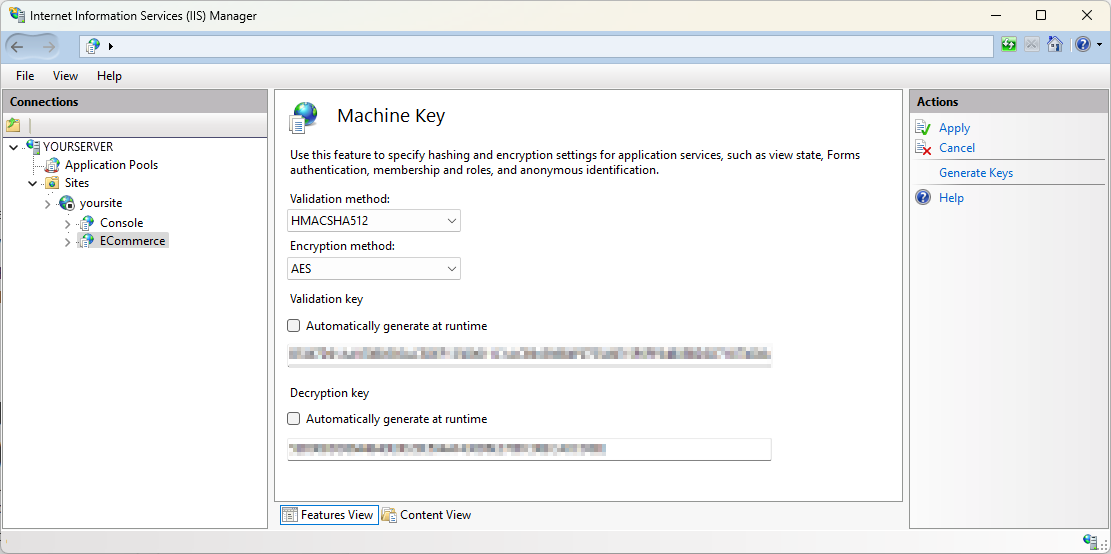Maximize the IIS Manager window
Viewport: 1111px width, 554px height.
[1041, 16]
